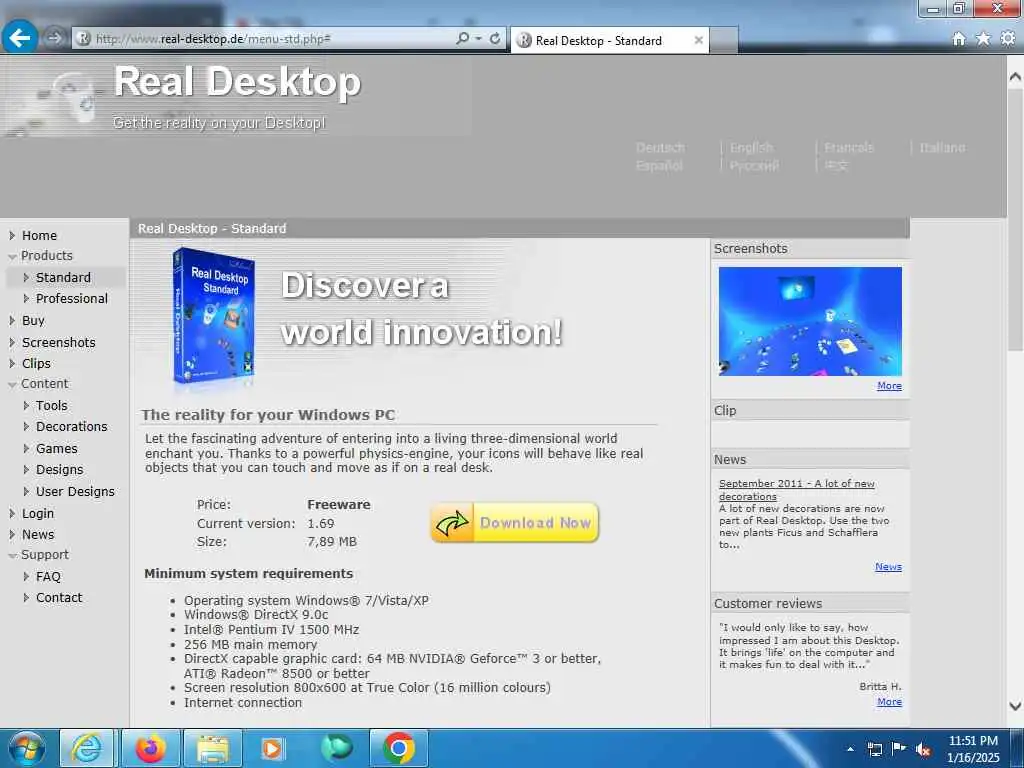Open the Windows Start button
This screenshot has width=1024, height=768.
pyautogui.click(x=26, y=748)
